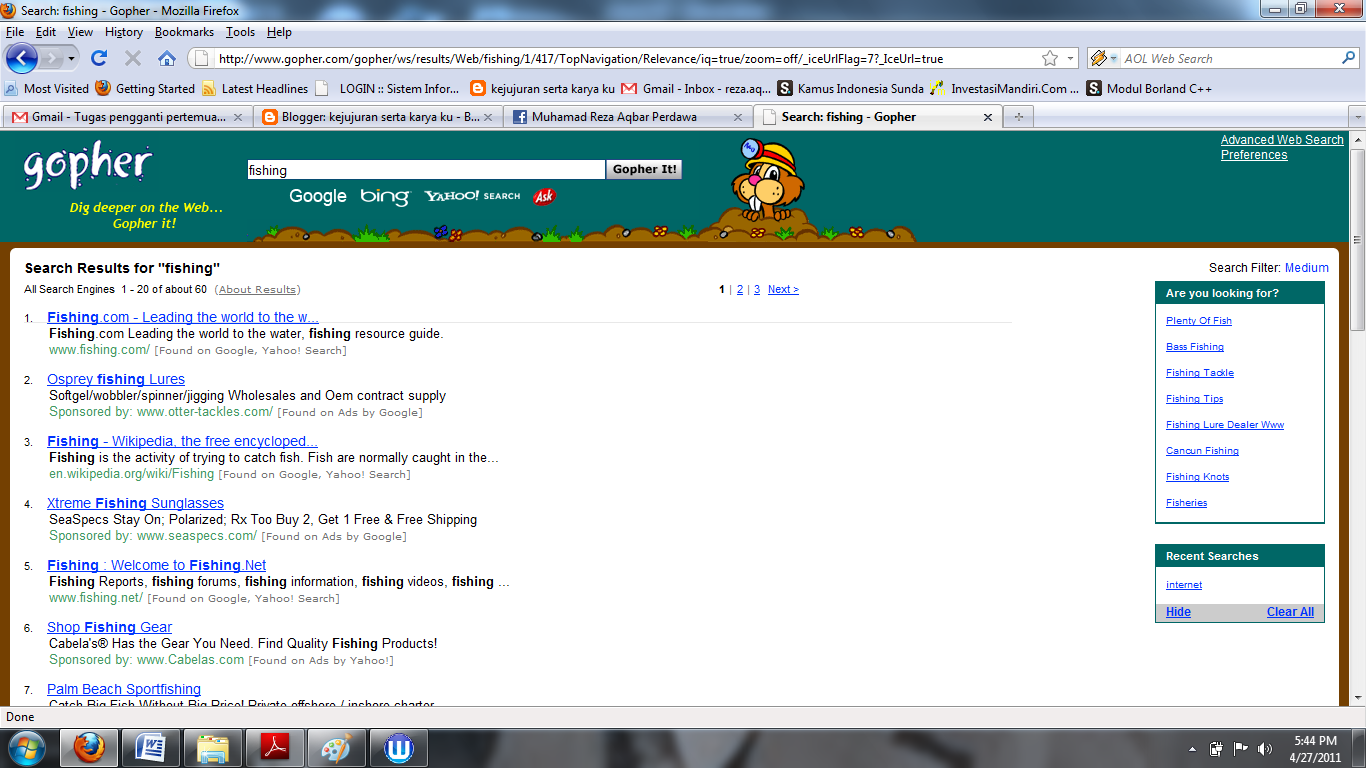Open the recent pages dropdown beside forward
Viewport: 1366px width, 768px height.
pos(73,58)
